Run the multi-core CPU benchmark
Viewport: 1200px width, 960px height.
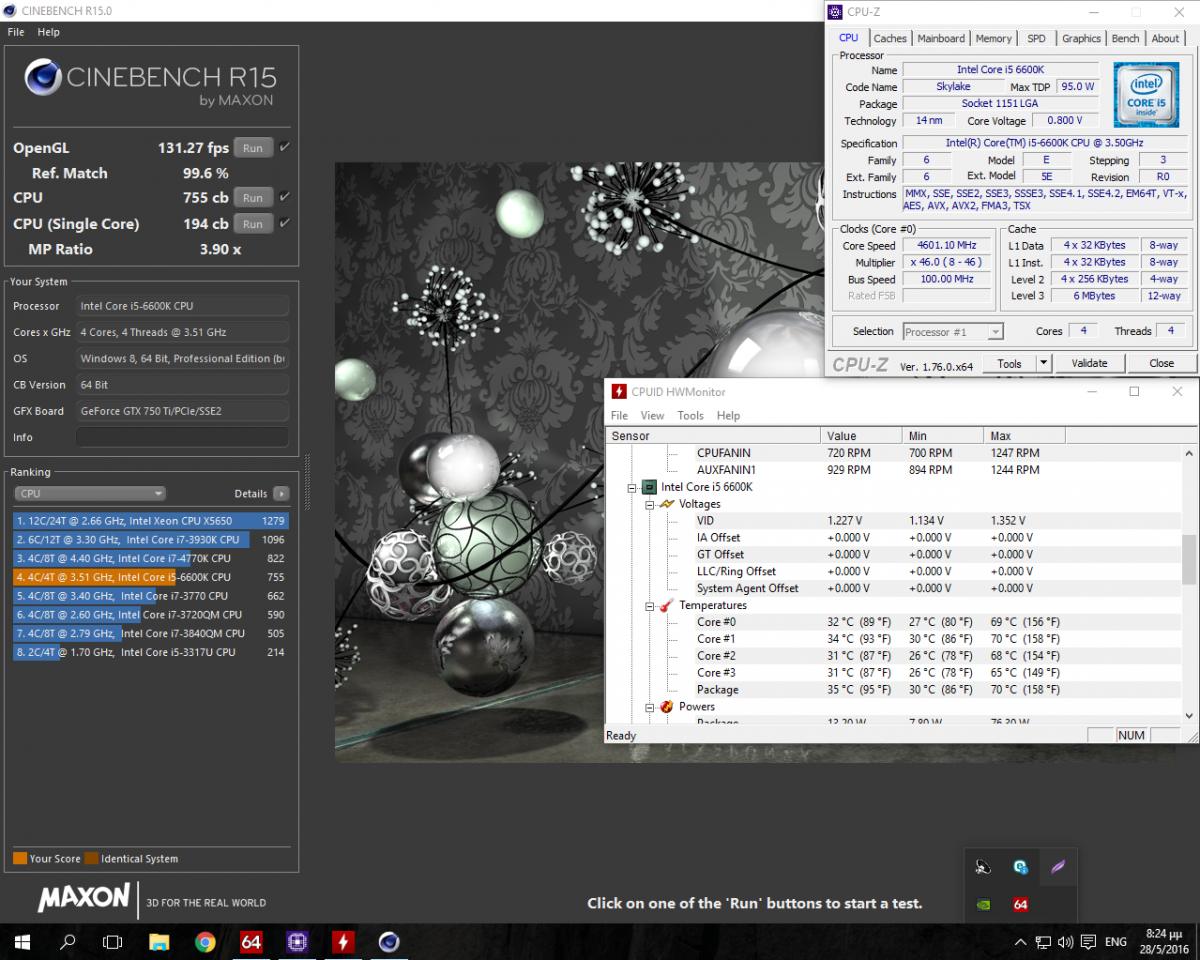point(253,198)
